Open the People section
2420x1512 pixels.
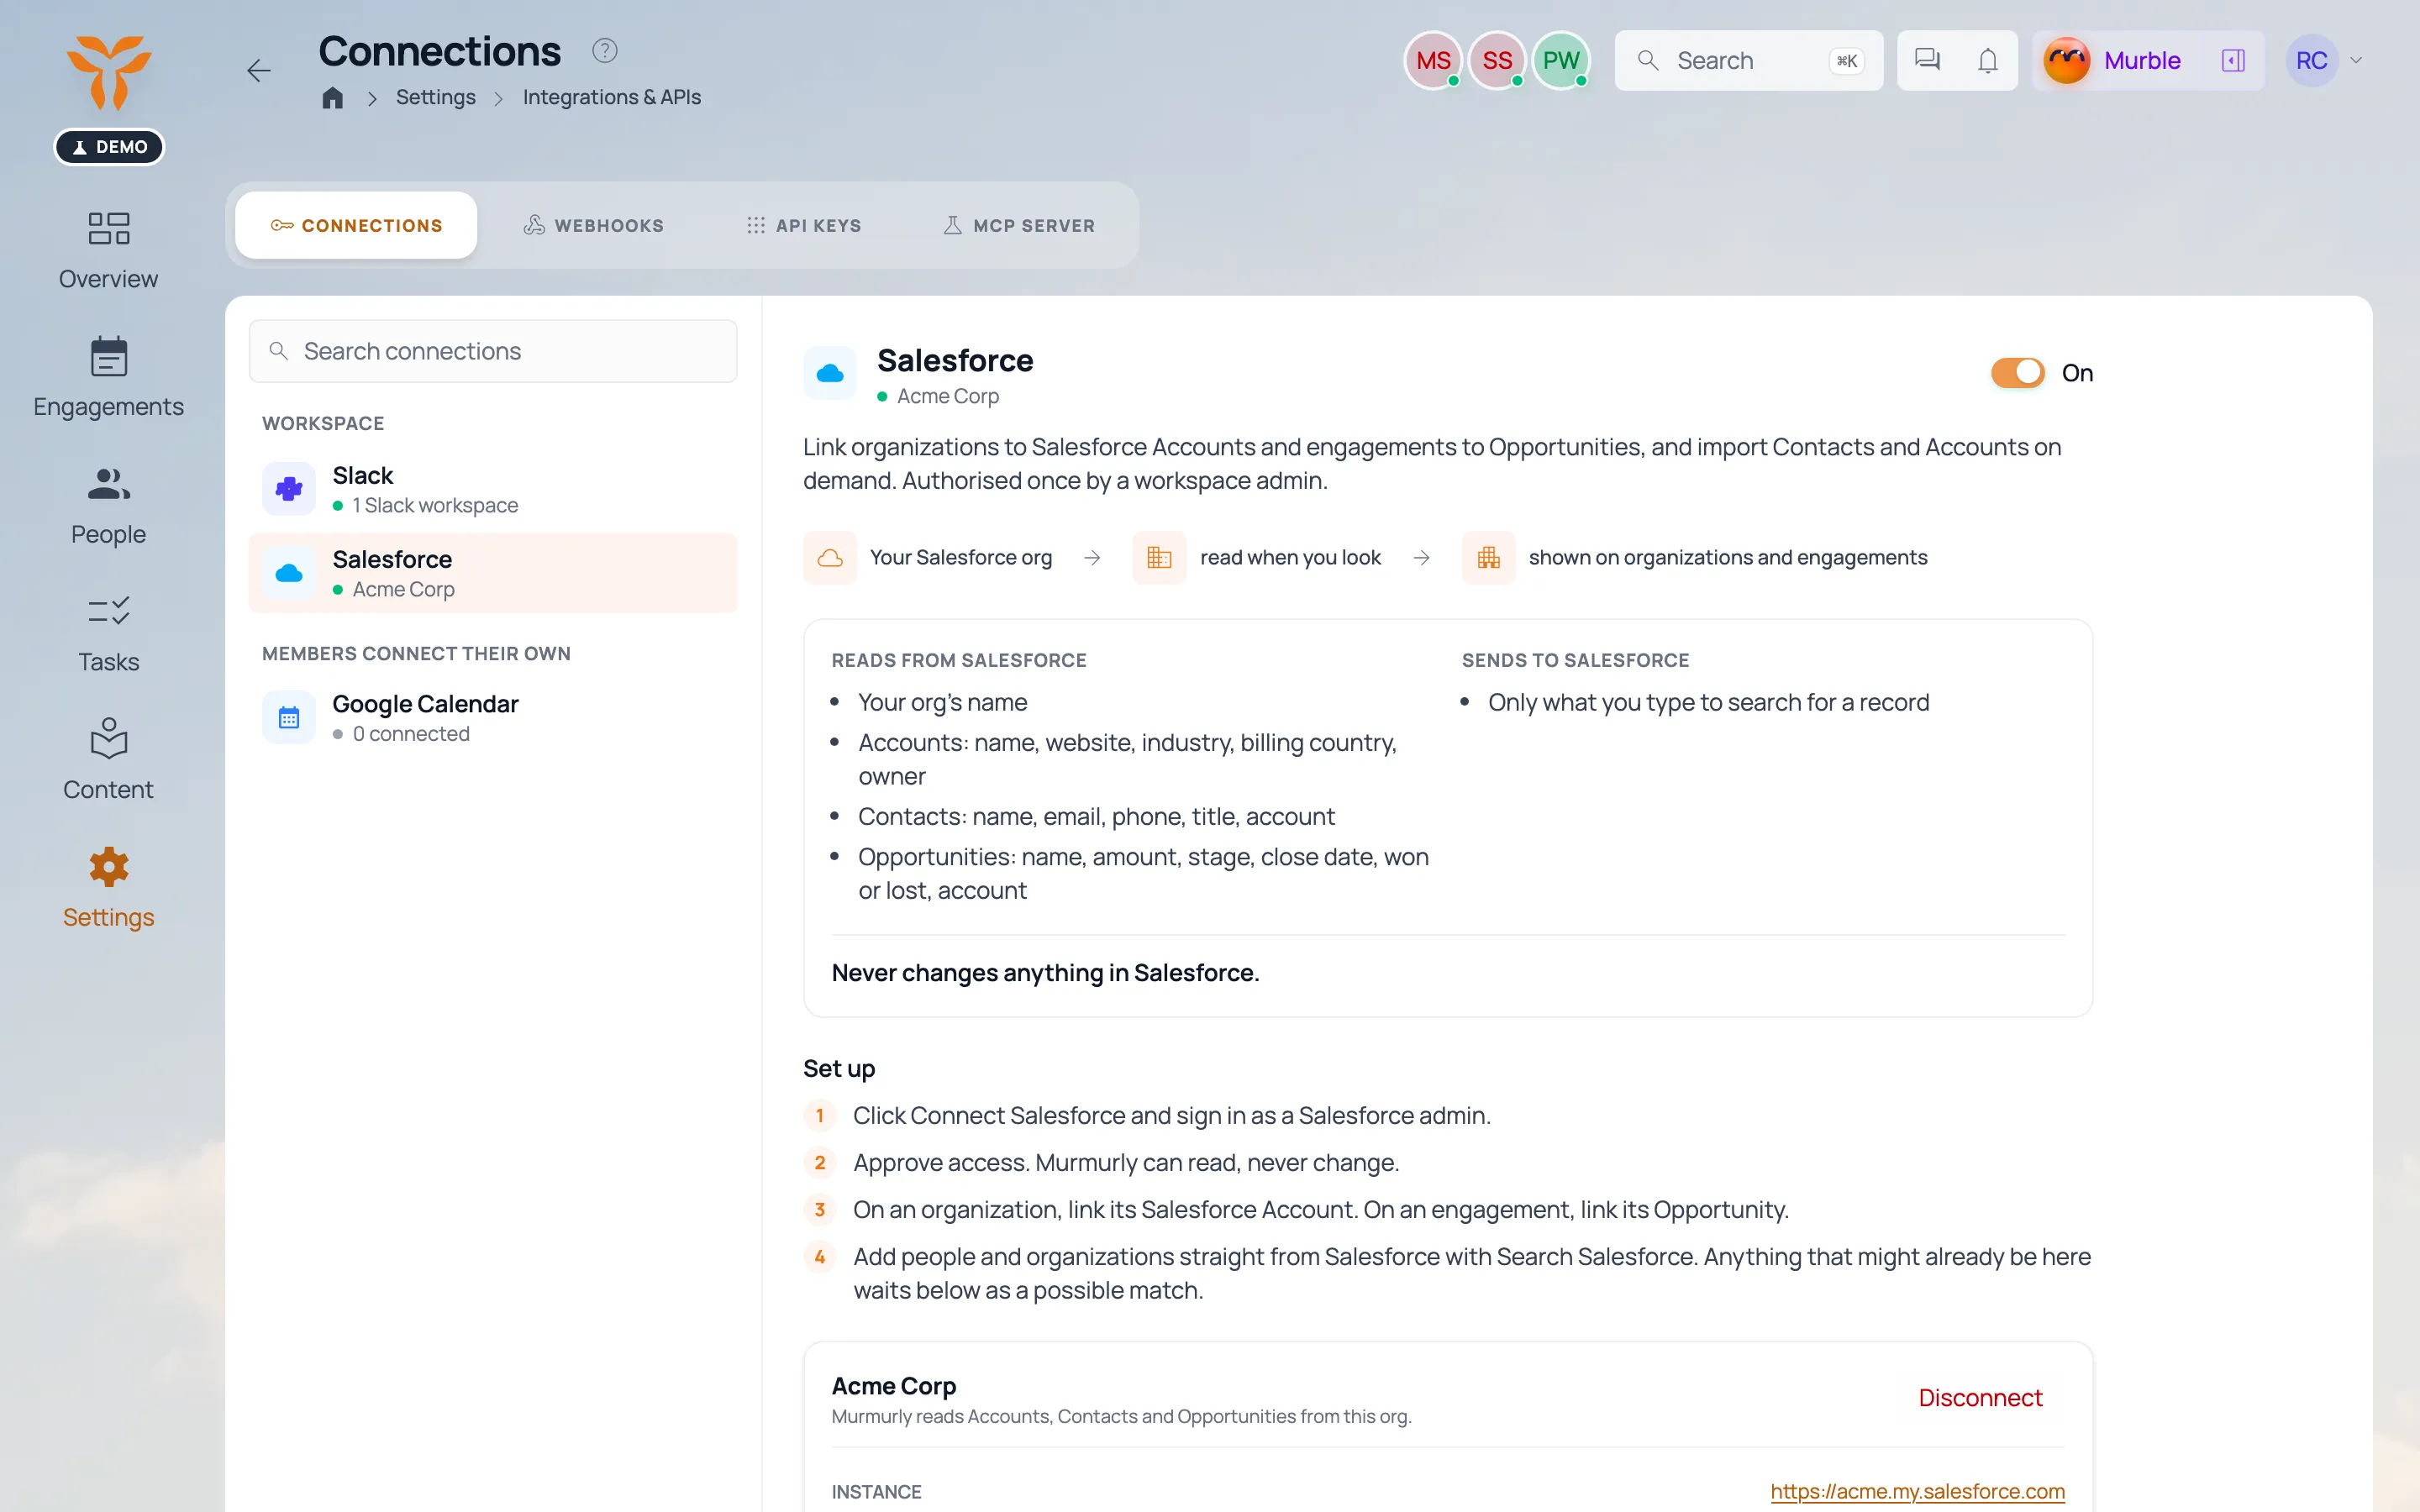point(108,506)
